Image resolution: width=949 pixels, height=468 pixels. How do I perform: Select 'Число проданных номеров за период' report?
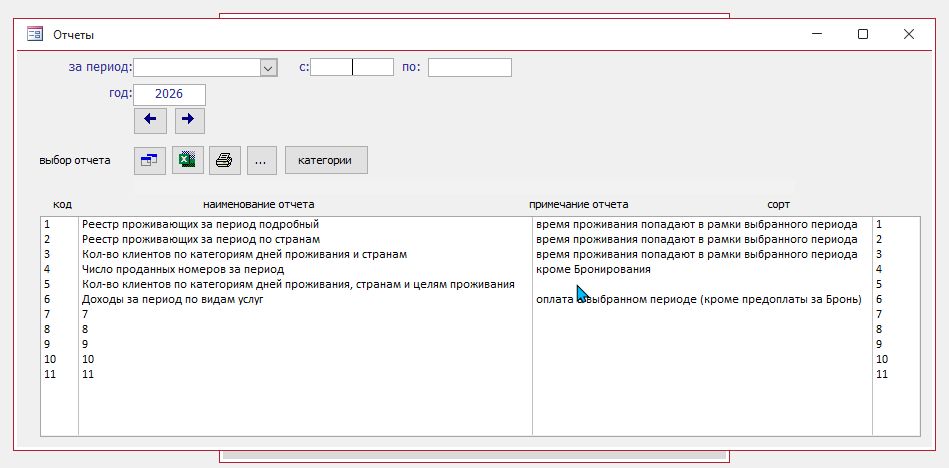[x=183, y=270]
